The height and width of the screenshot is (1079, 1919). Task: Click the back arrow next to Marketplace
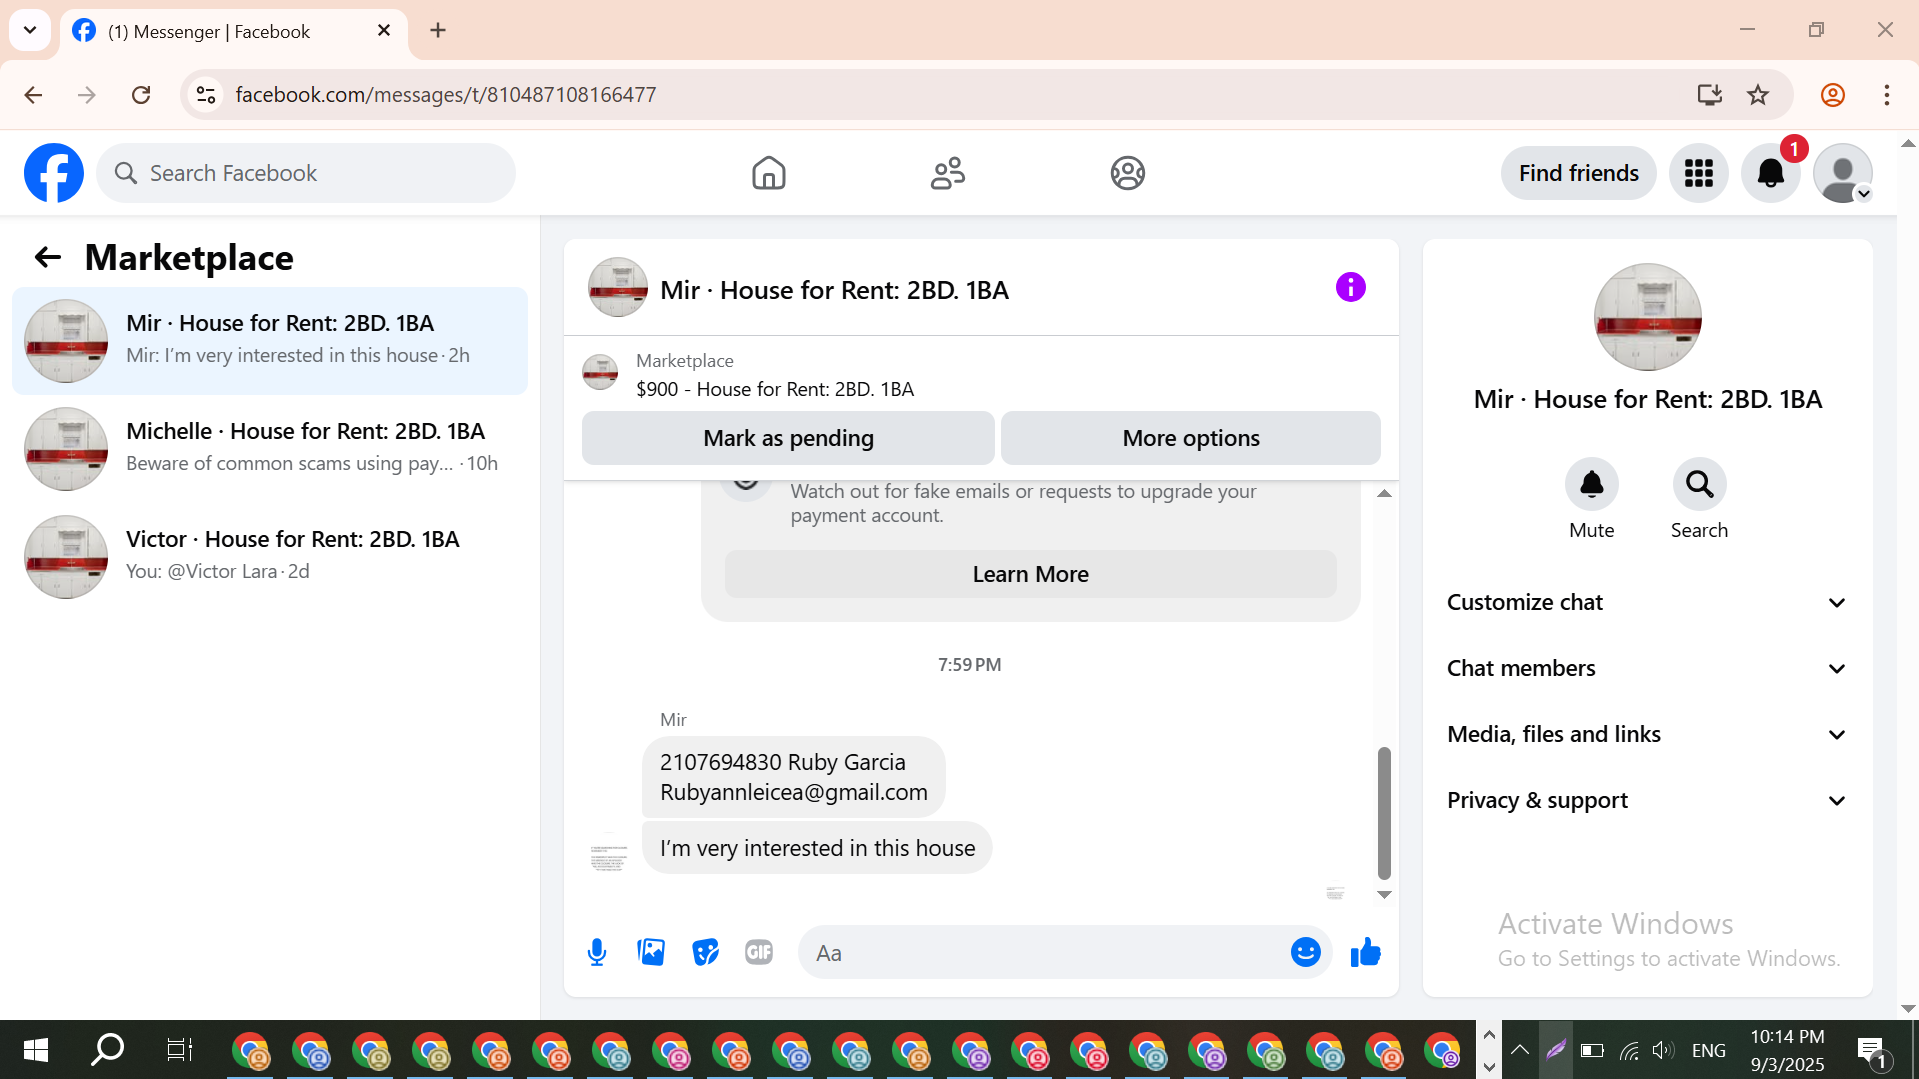point(47,258)
